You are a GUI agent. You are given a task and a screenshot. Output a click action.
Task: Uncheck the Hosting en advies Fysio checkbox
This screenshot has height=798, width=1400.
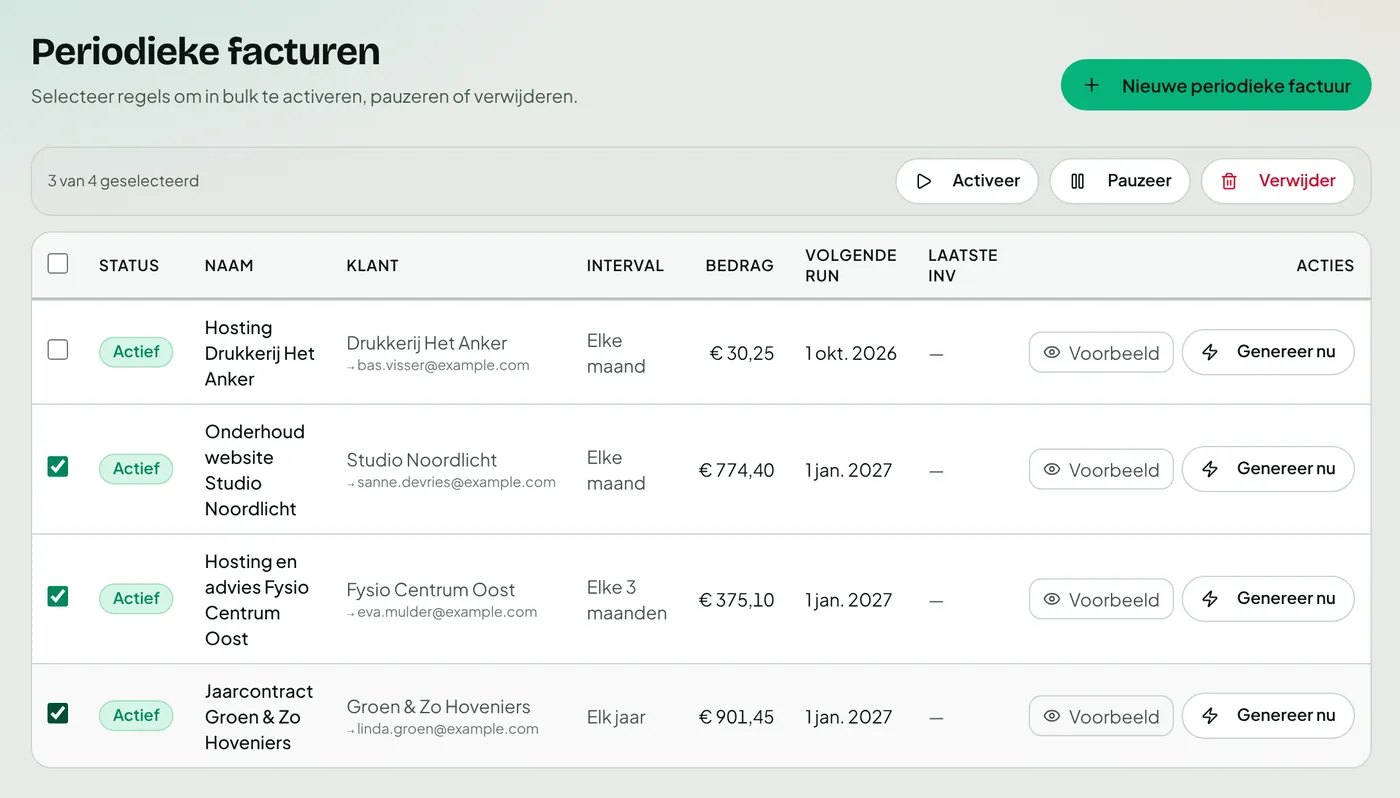(58, 597)
